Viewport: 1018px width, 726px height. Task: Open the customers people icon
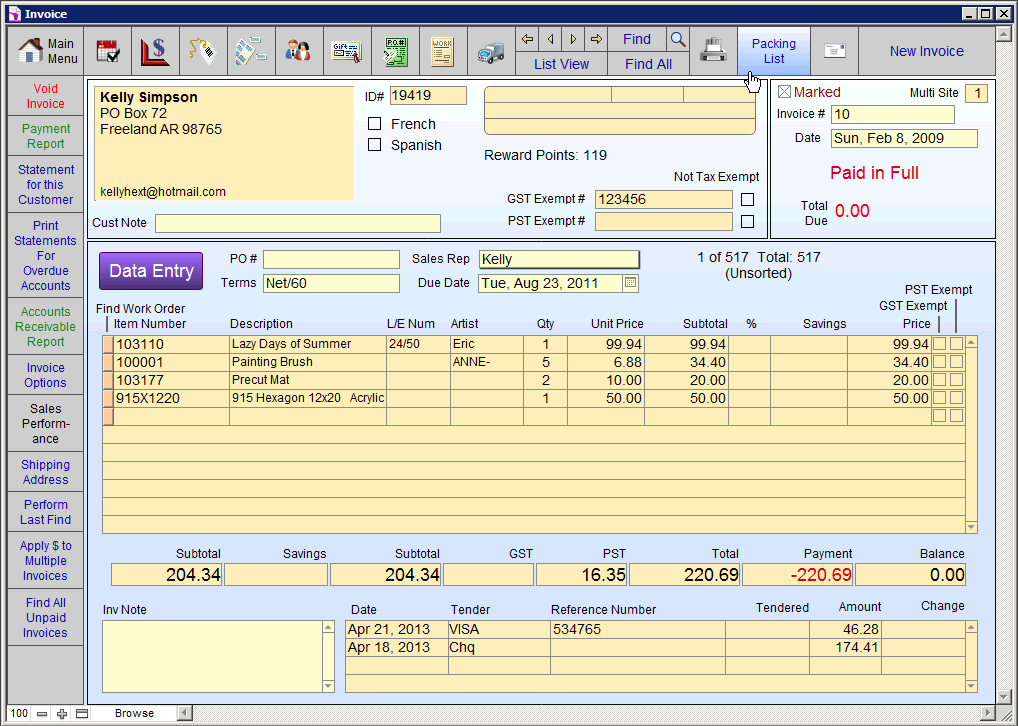tap(299, 51)
